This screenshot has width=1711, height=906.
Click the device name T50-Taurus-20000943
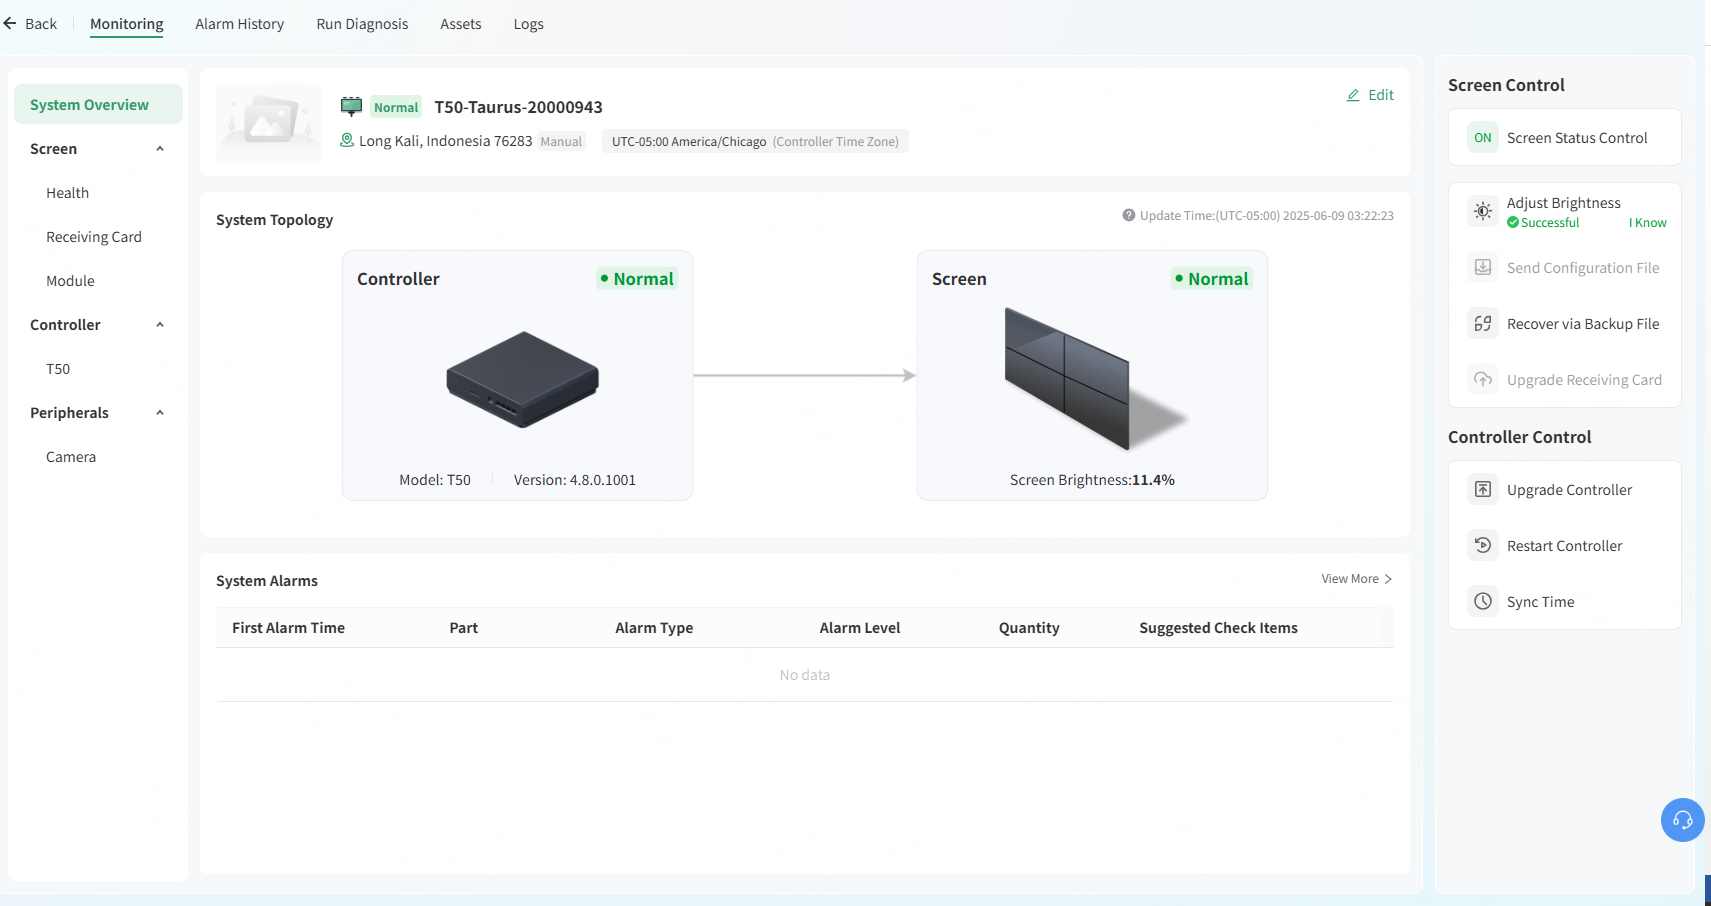pos(518,107)
